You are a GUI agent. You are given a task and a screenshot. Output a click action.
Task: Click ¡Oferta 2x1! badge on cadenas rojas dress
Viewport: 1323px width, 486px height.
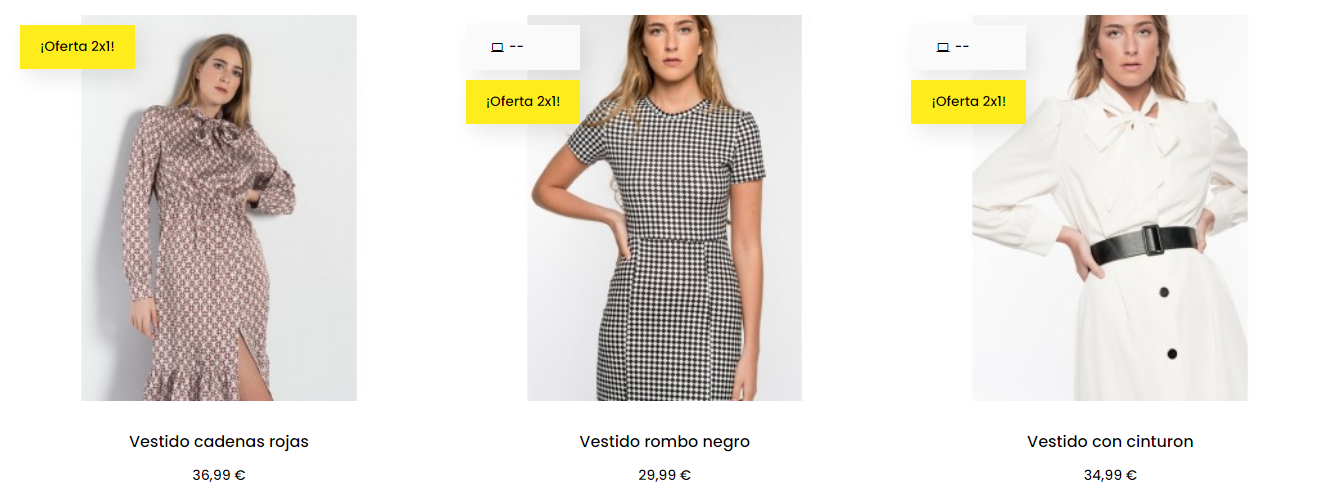pyautogui.click(x=77, y=47)
